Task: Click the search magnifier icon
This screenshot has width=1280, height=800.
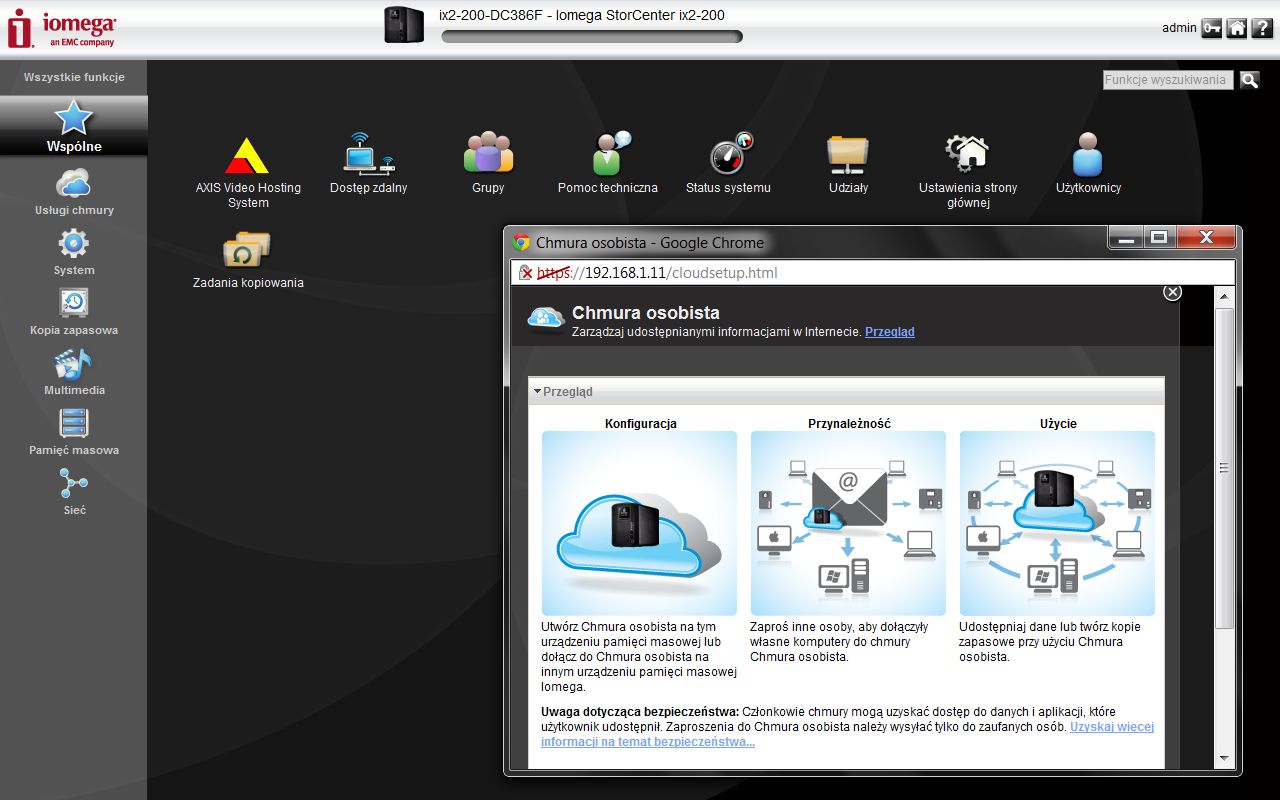Action: coord(1249,80)
